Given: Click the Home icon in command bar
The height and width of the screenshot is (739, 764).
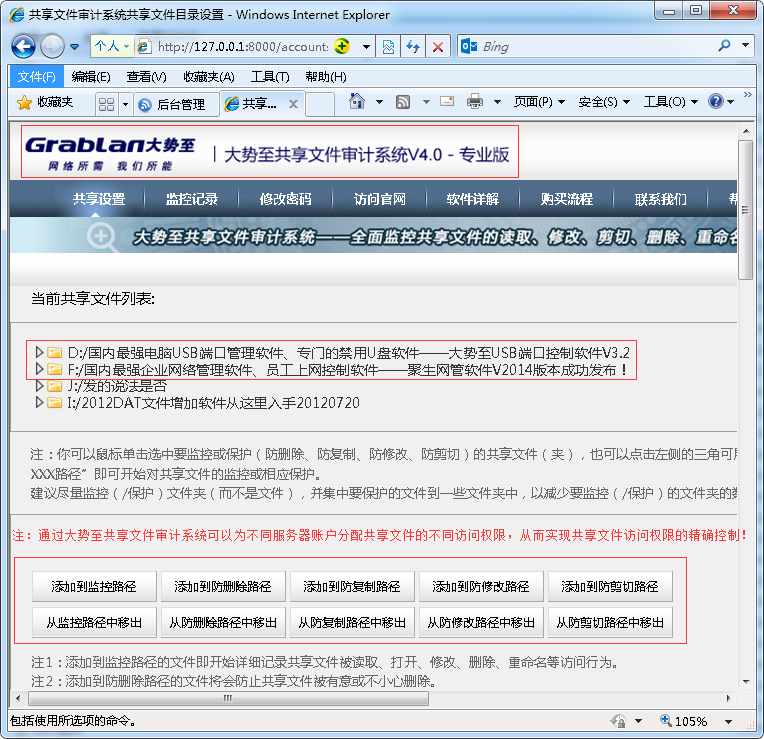Looking at the screenshot, I should point(357,102).
